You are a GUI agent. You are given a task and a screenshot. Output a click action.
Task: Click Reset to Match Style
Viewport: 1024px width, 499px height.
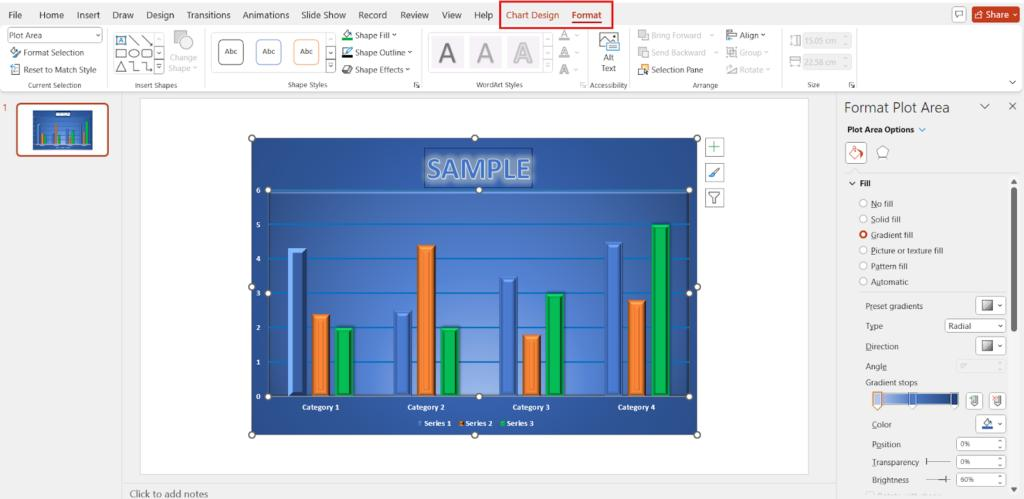point(53,70)
